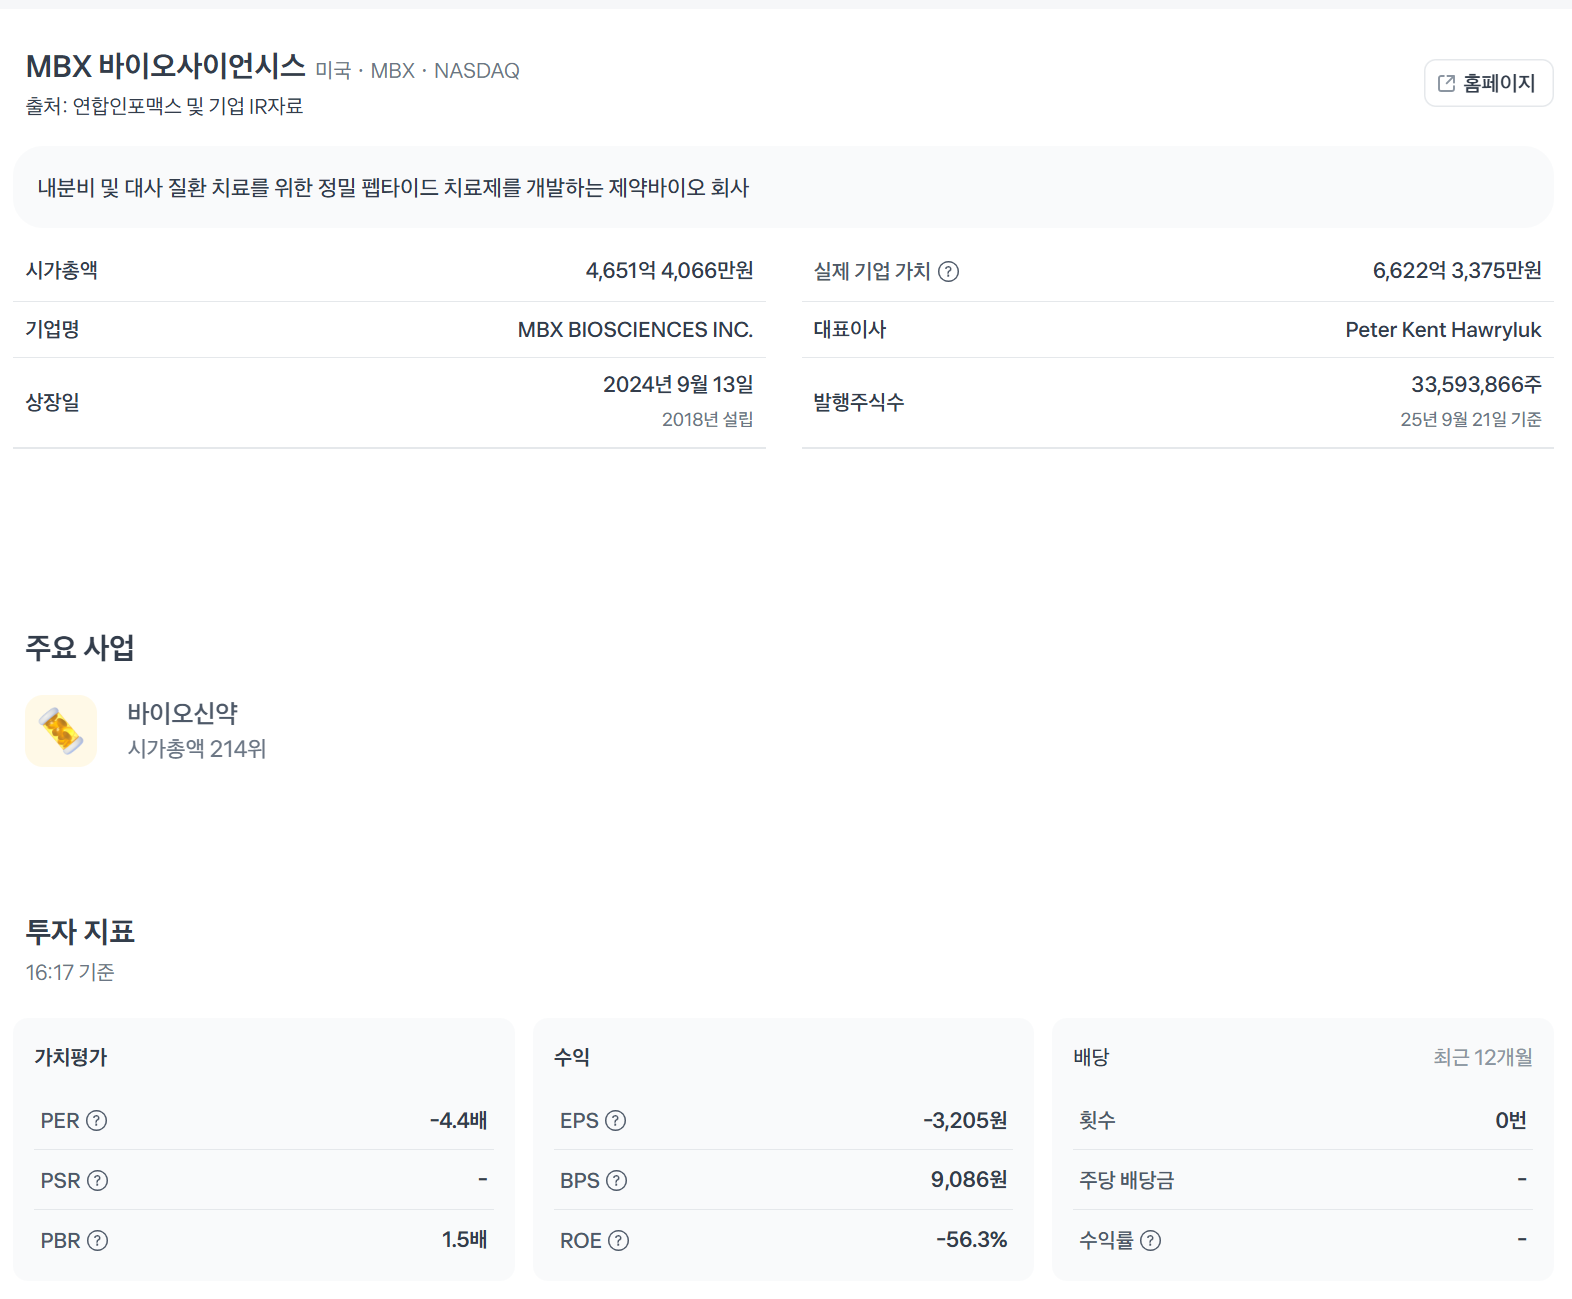1572x1299 pixels.
Task: Click the 2018년 설립 text
Action: 707,419
